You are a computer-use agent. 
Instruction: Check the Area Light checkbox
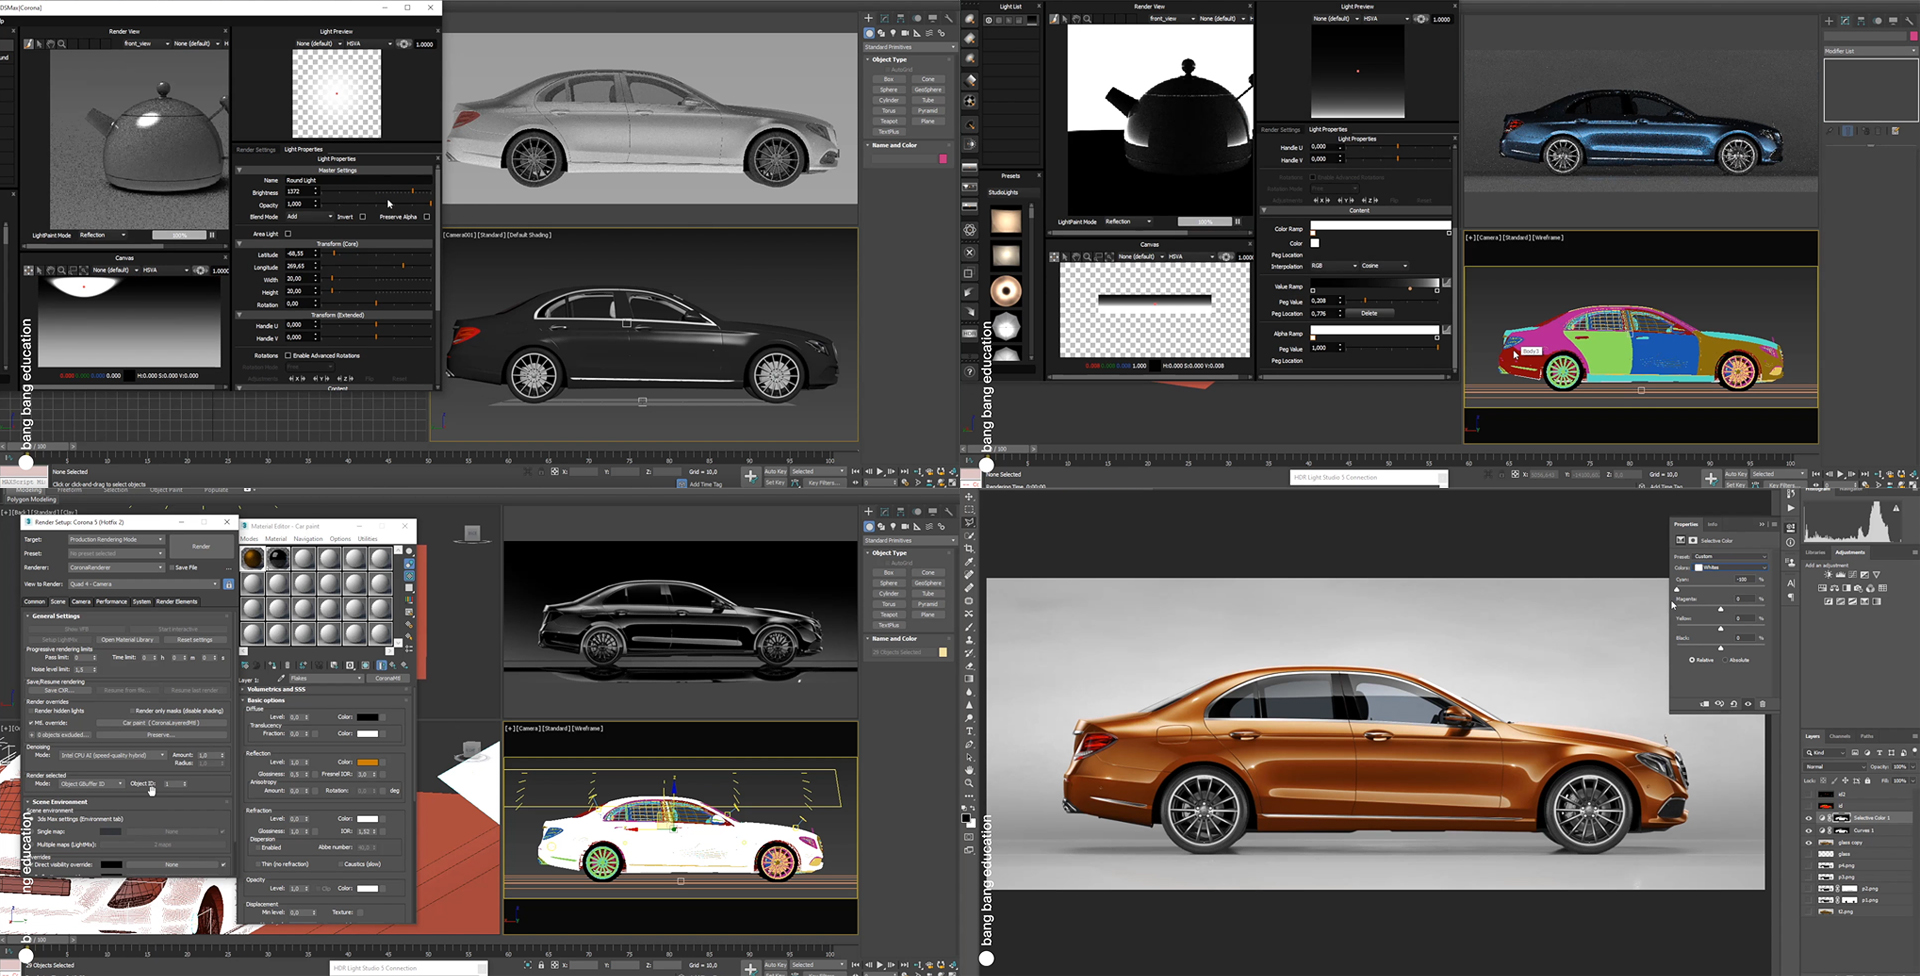(x=288, y=234)
